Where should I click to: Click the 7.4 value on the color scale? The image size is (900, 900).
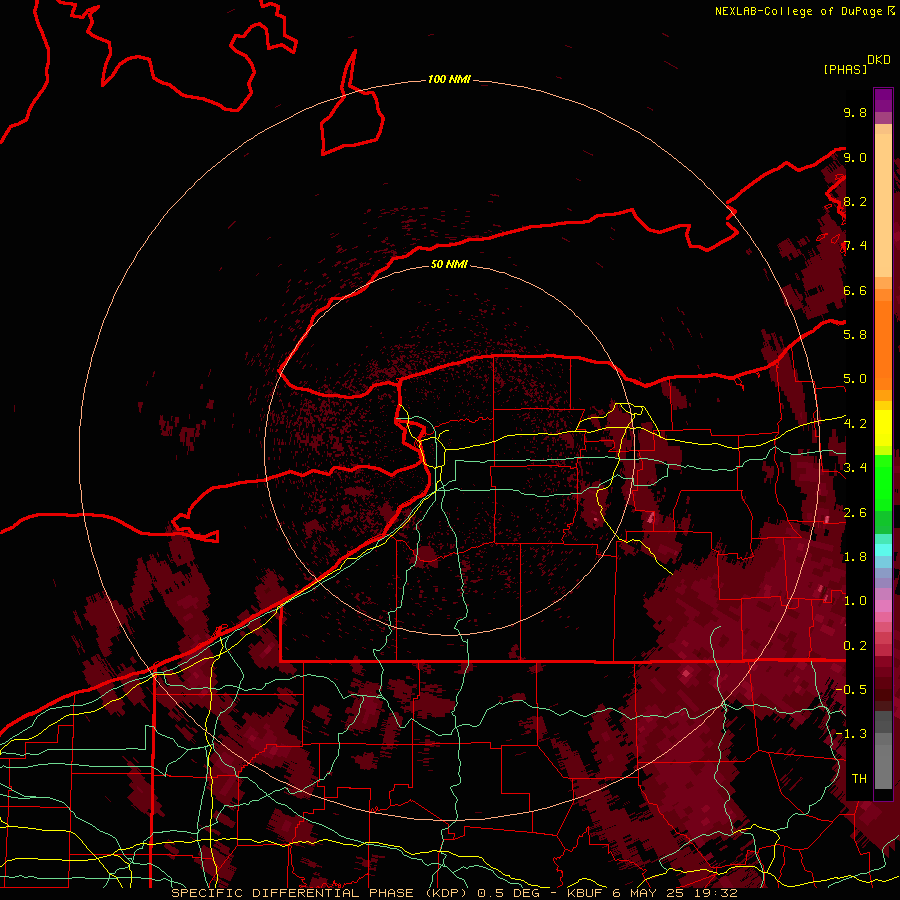855,246
